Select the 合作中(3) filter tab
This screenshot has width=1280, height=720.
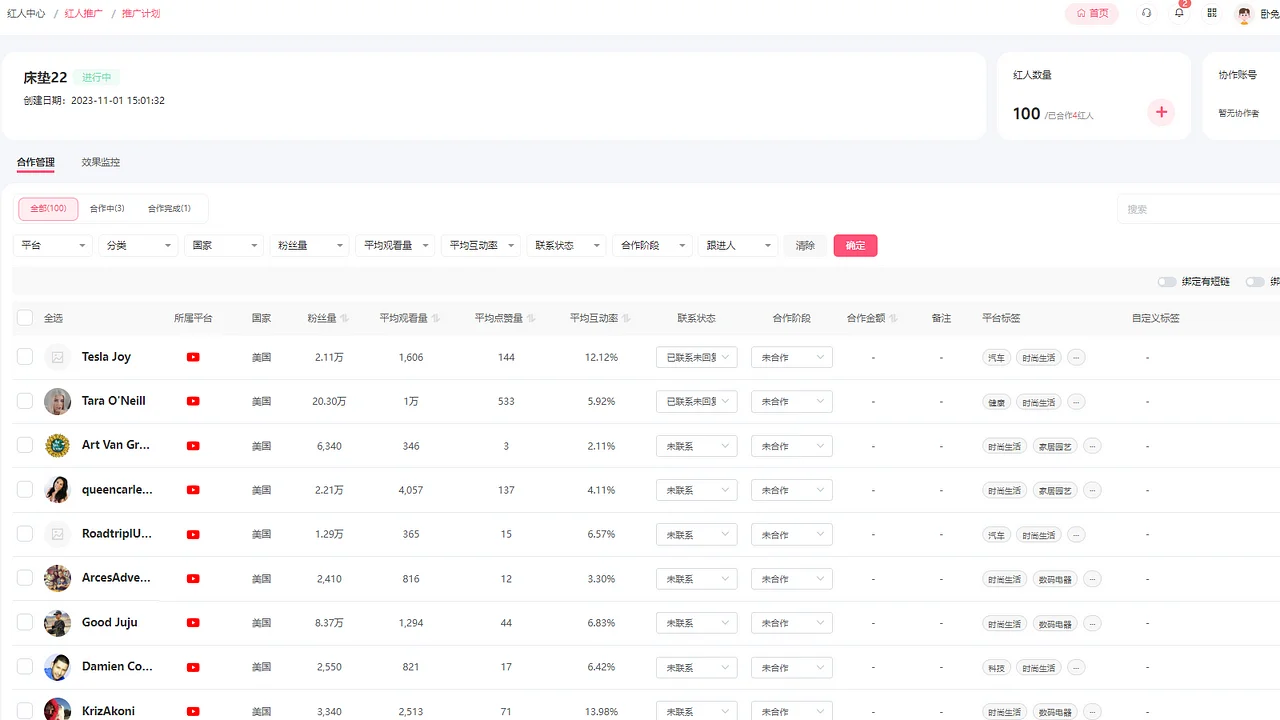point(107,208)
